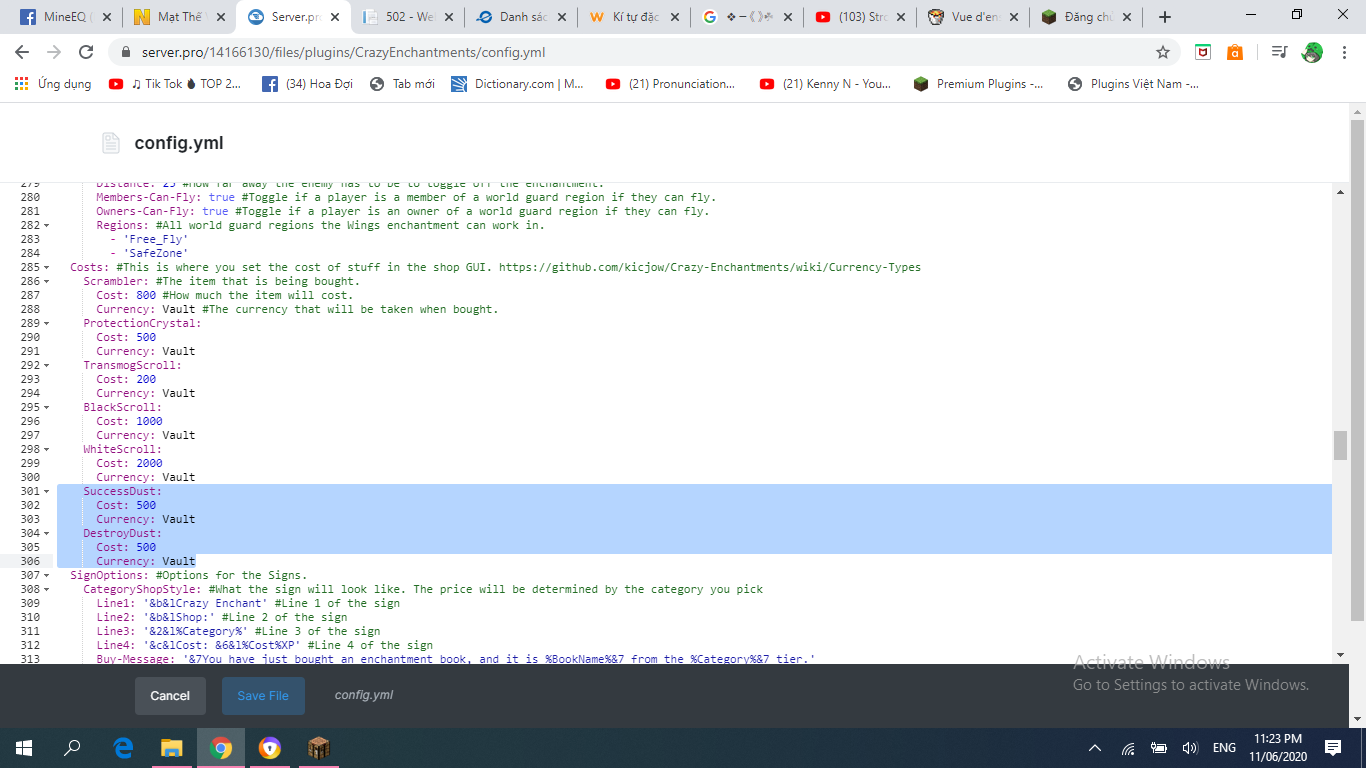Open the Plugins Việt Nam bookmark
Image resolution: width=1366 pixels, height=768 pixels.
1133,84
